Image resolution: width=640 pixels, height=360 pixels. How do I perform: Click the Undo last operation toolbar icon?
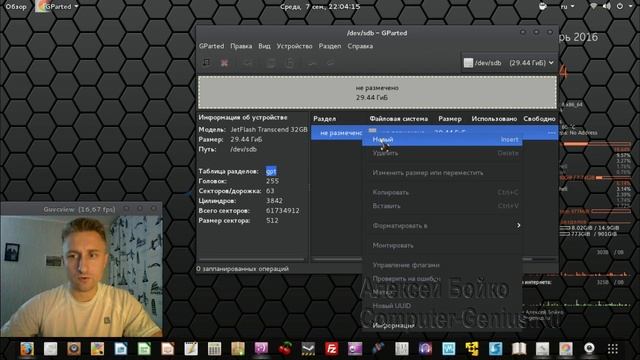pos(312,63)
